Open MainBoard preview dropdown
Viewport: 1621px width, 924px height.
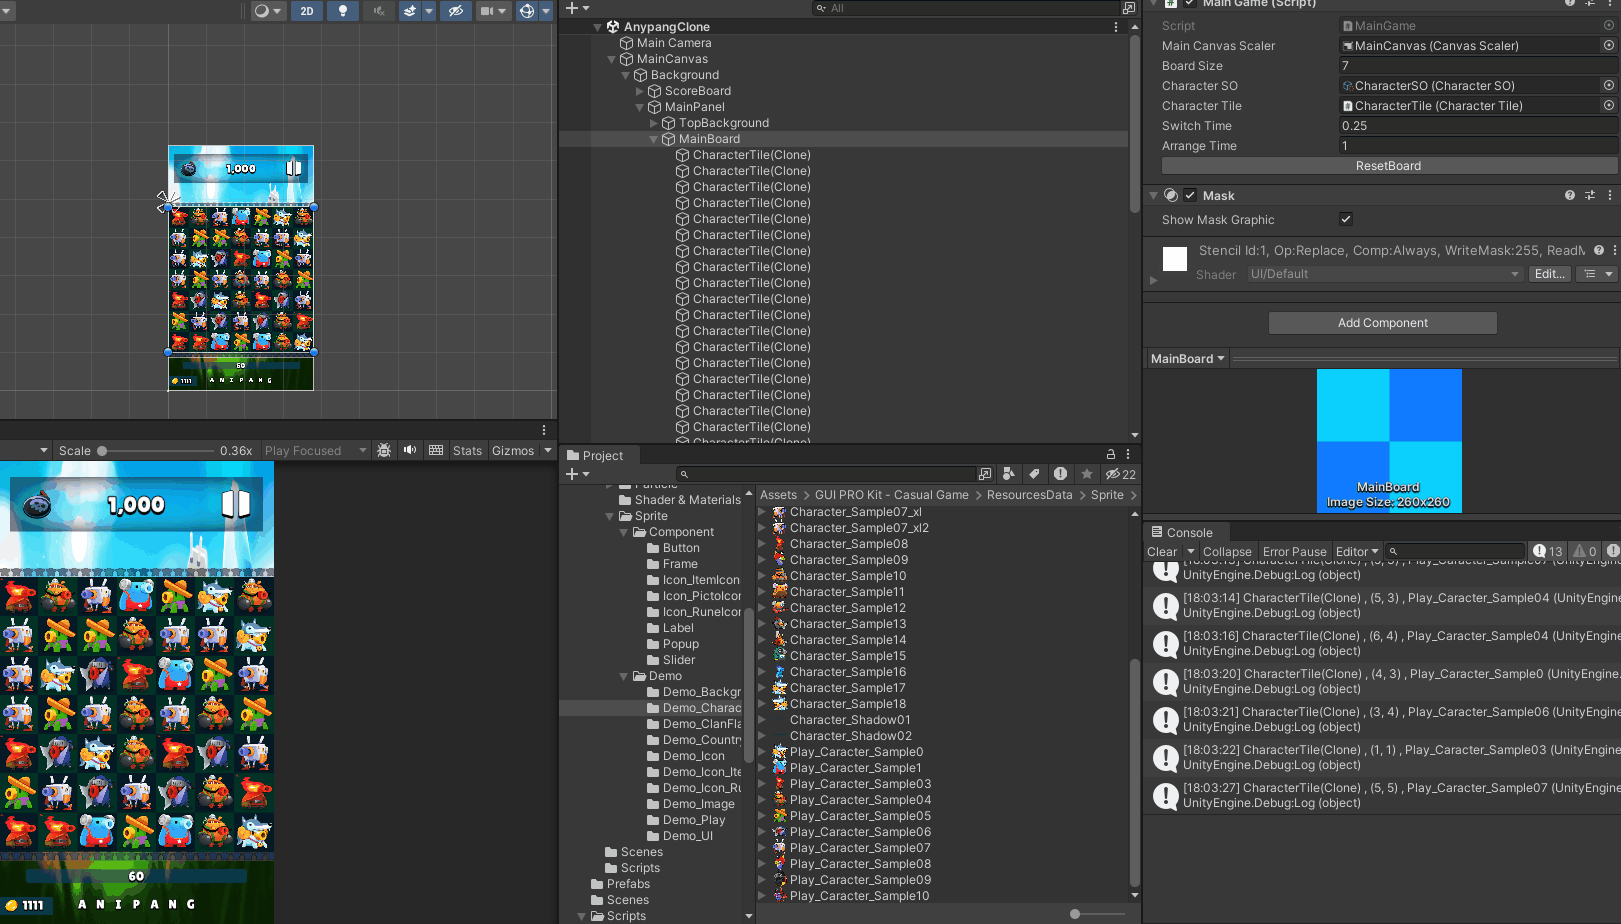tap(1187, 359)
